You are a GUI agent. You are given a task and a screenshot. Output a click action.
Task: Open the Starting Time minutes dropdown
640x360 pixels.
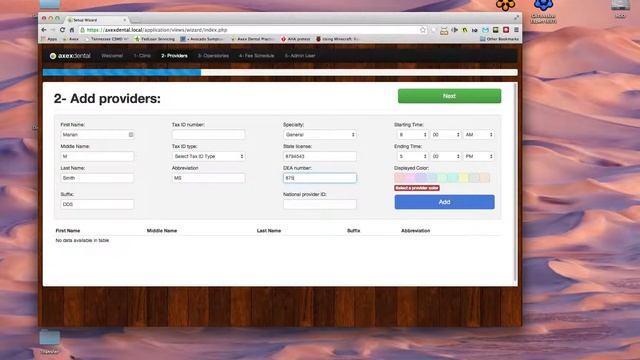pyautogui.click(x=445, y=135)
